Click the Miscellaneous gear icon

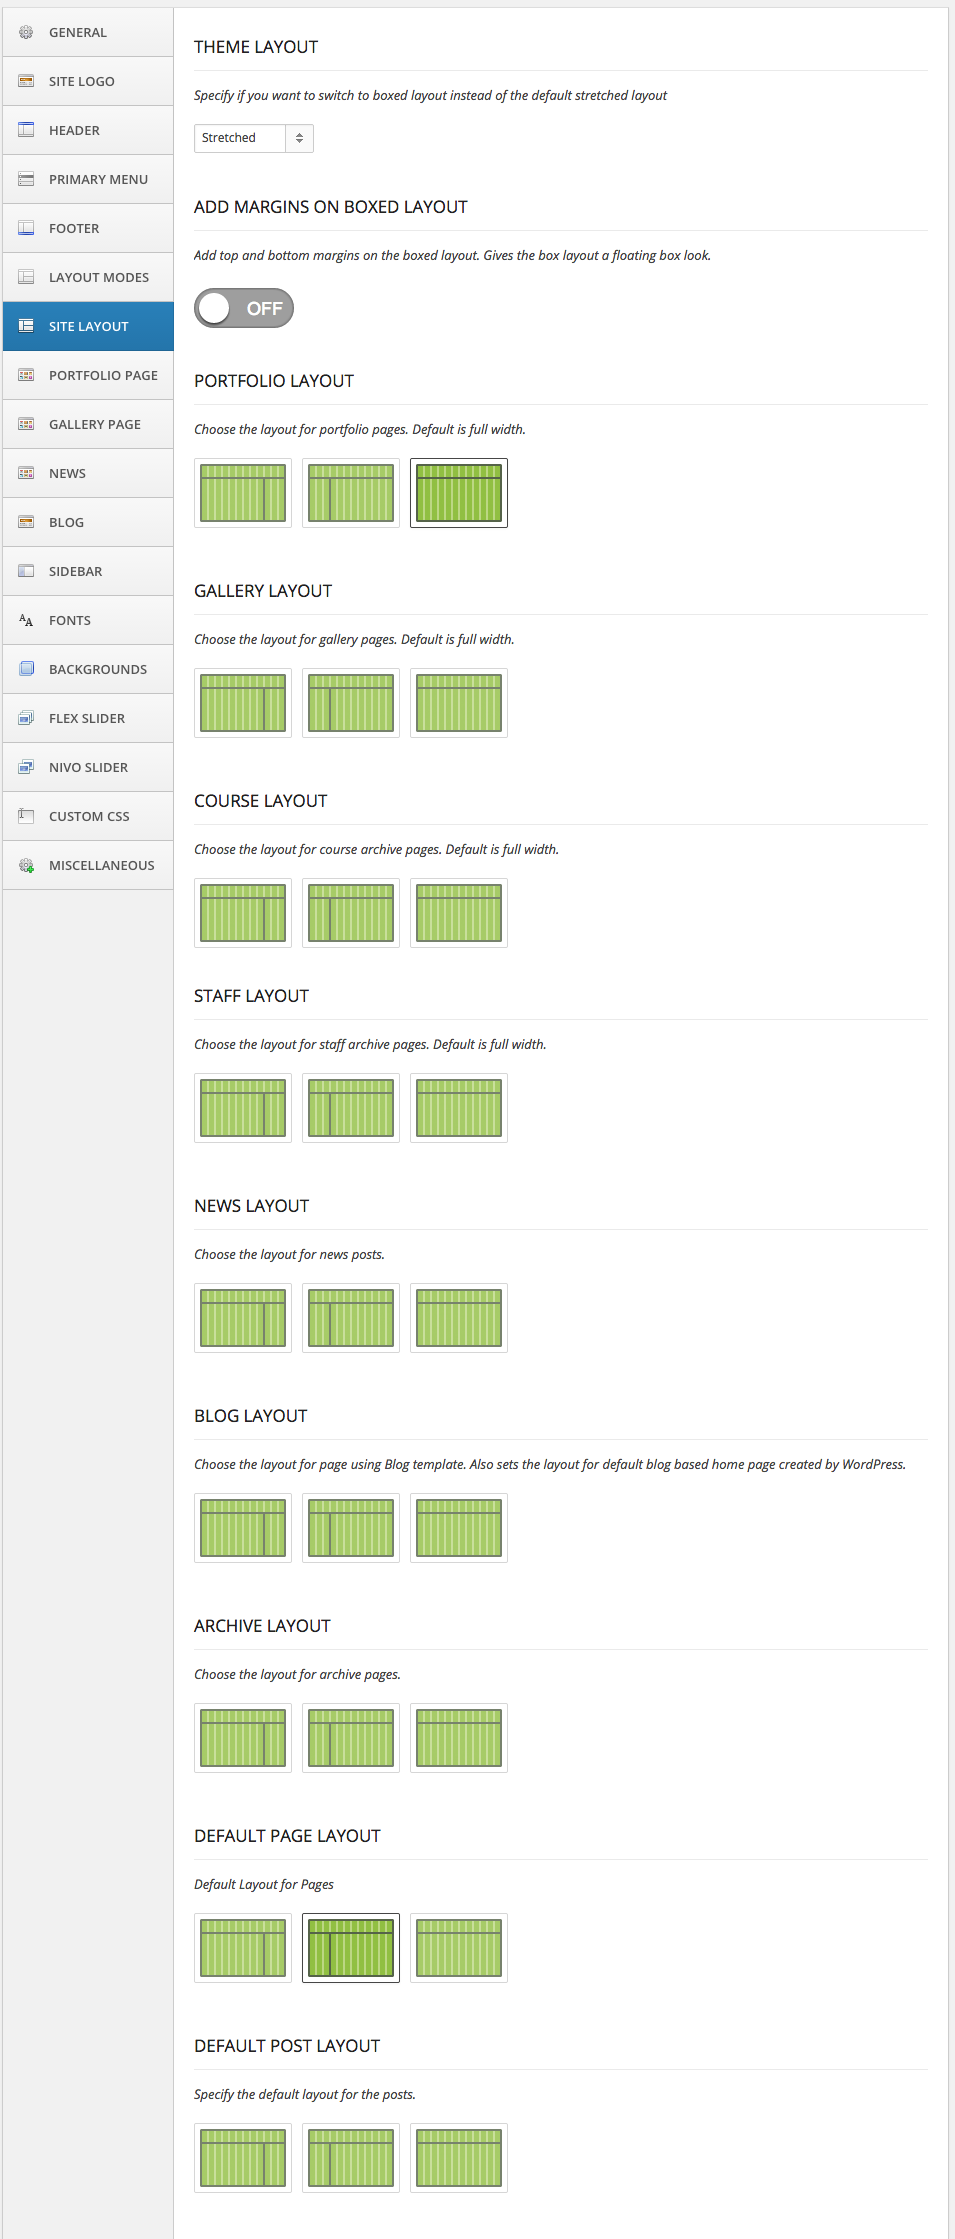tap(26, 865)
